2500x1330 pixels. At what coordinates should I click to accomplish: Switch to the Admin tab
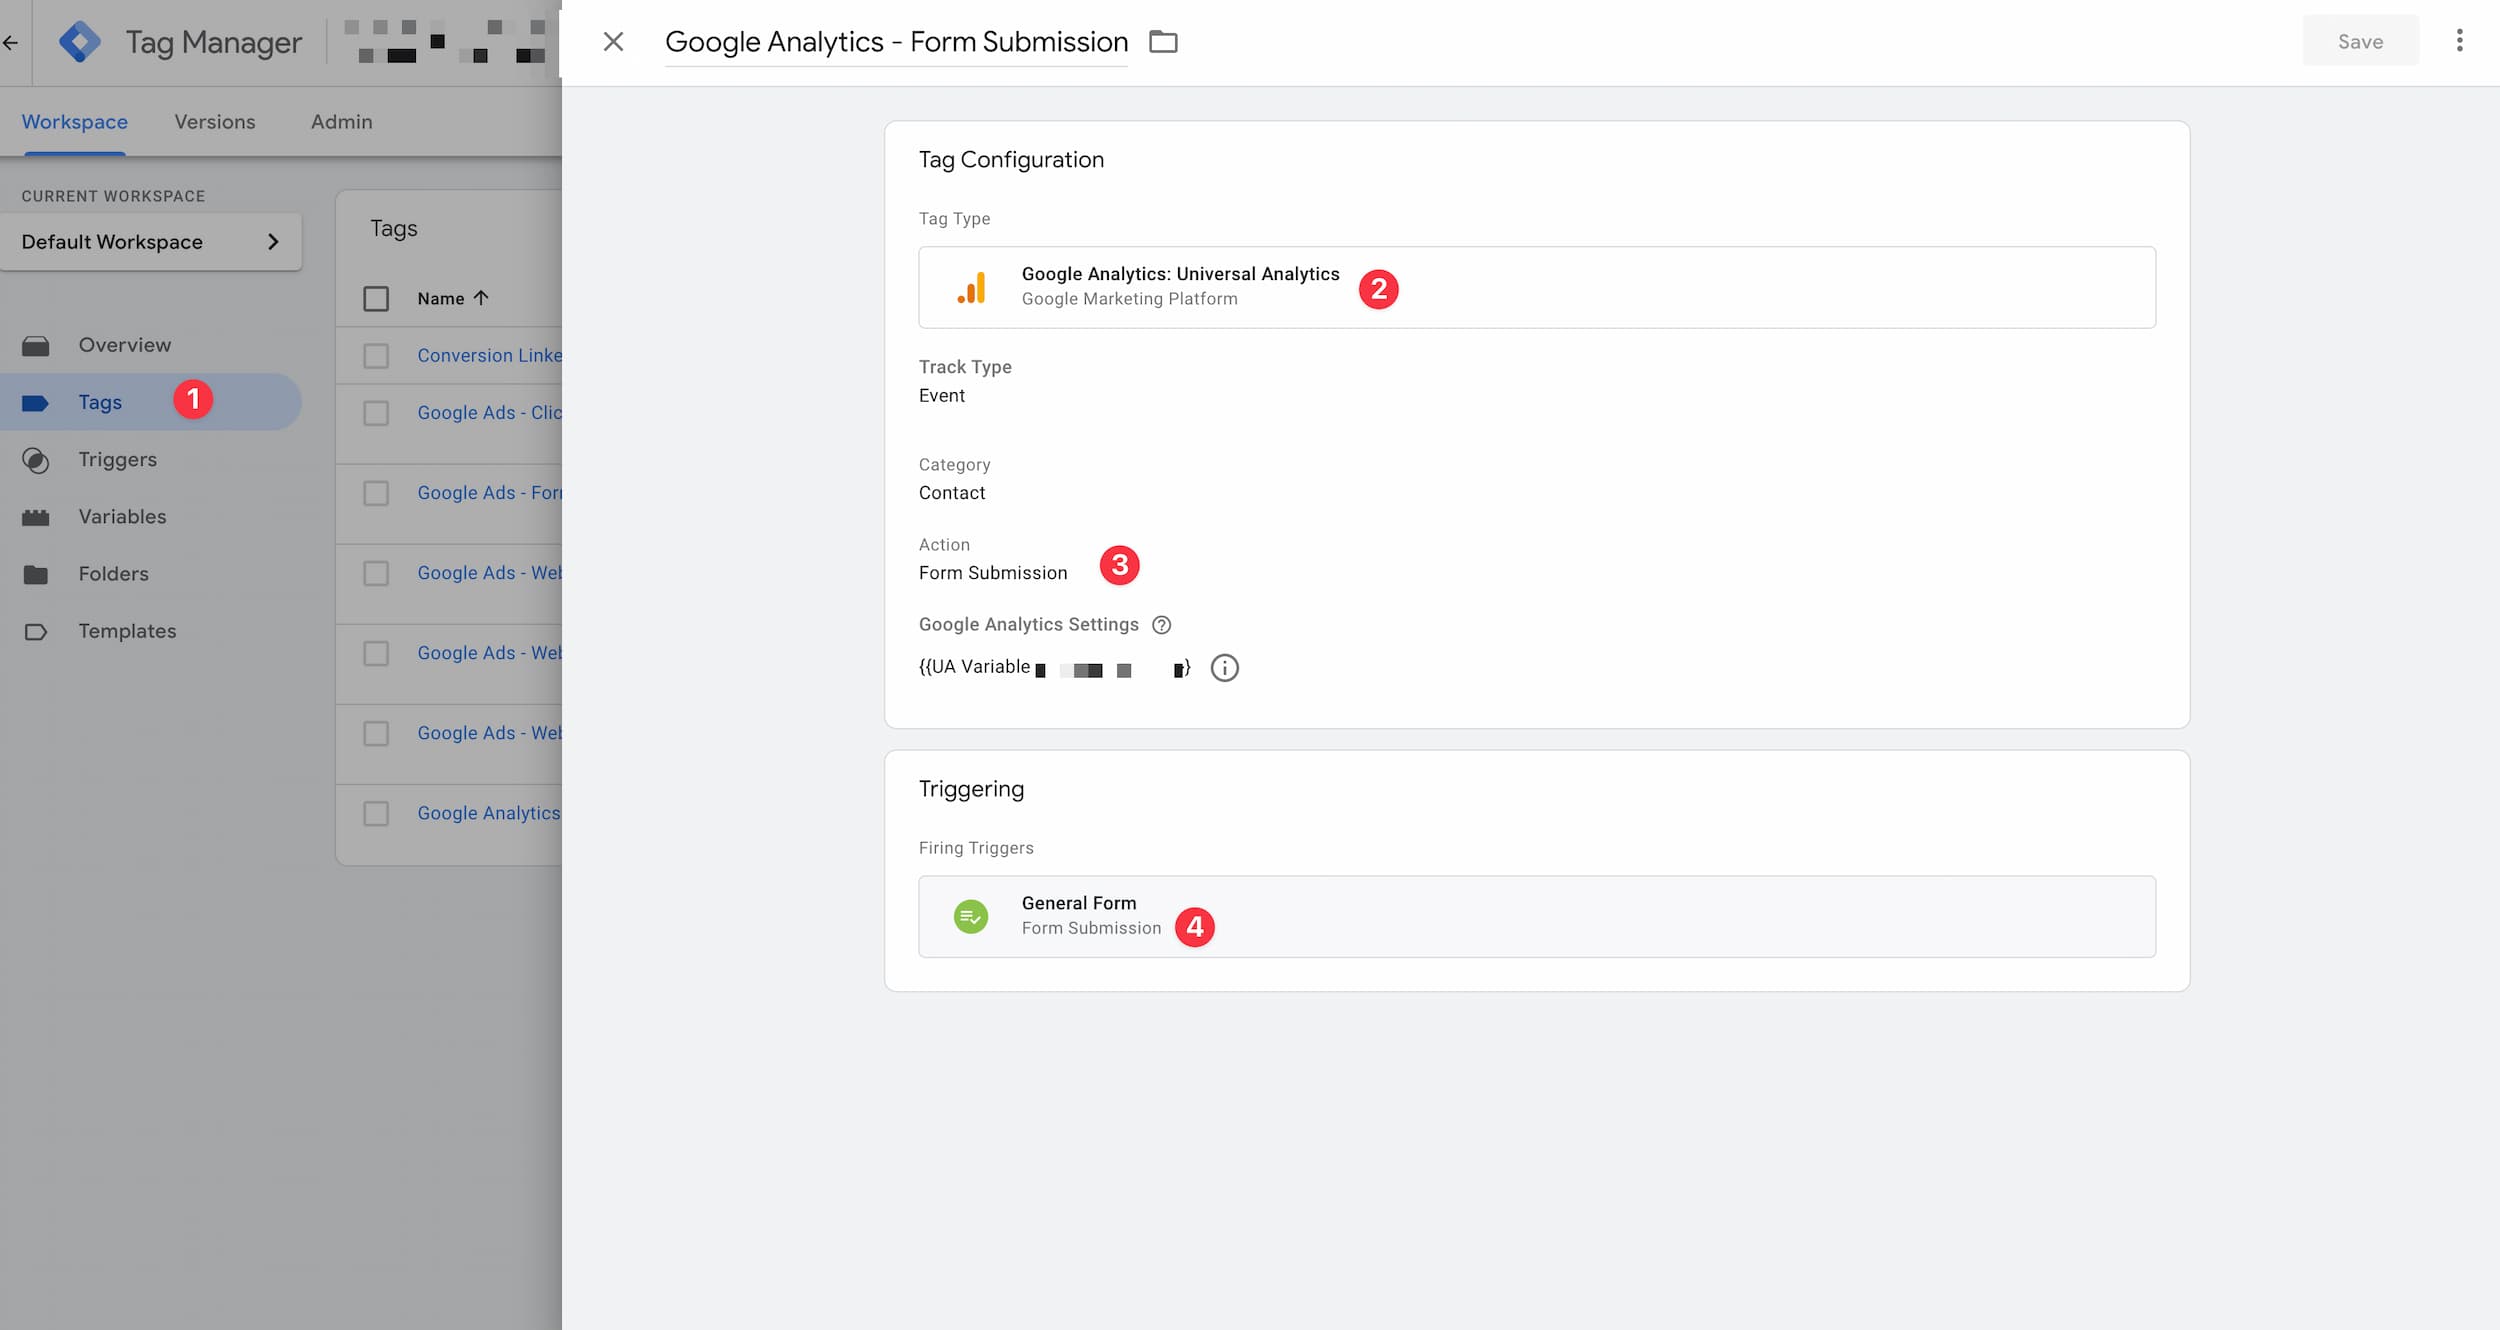coord(342,122)
